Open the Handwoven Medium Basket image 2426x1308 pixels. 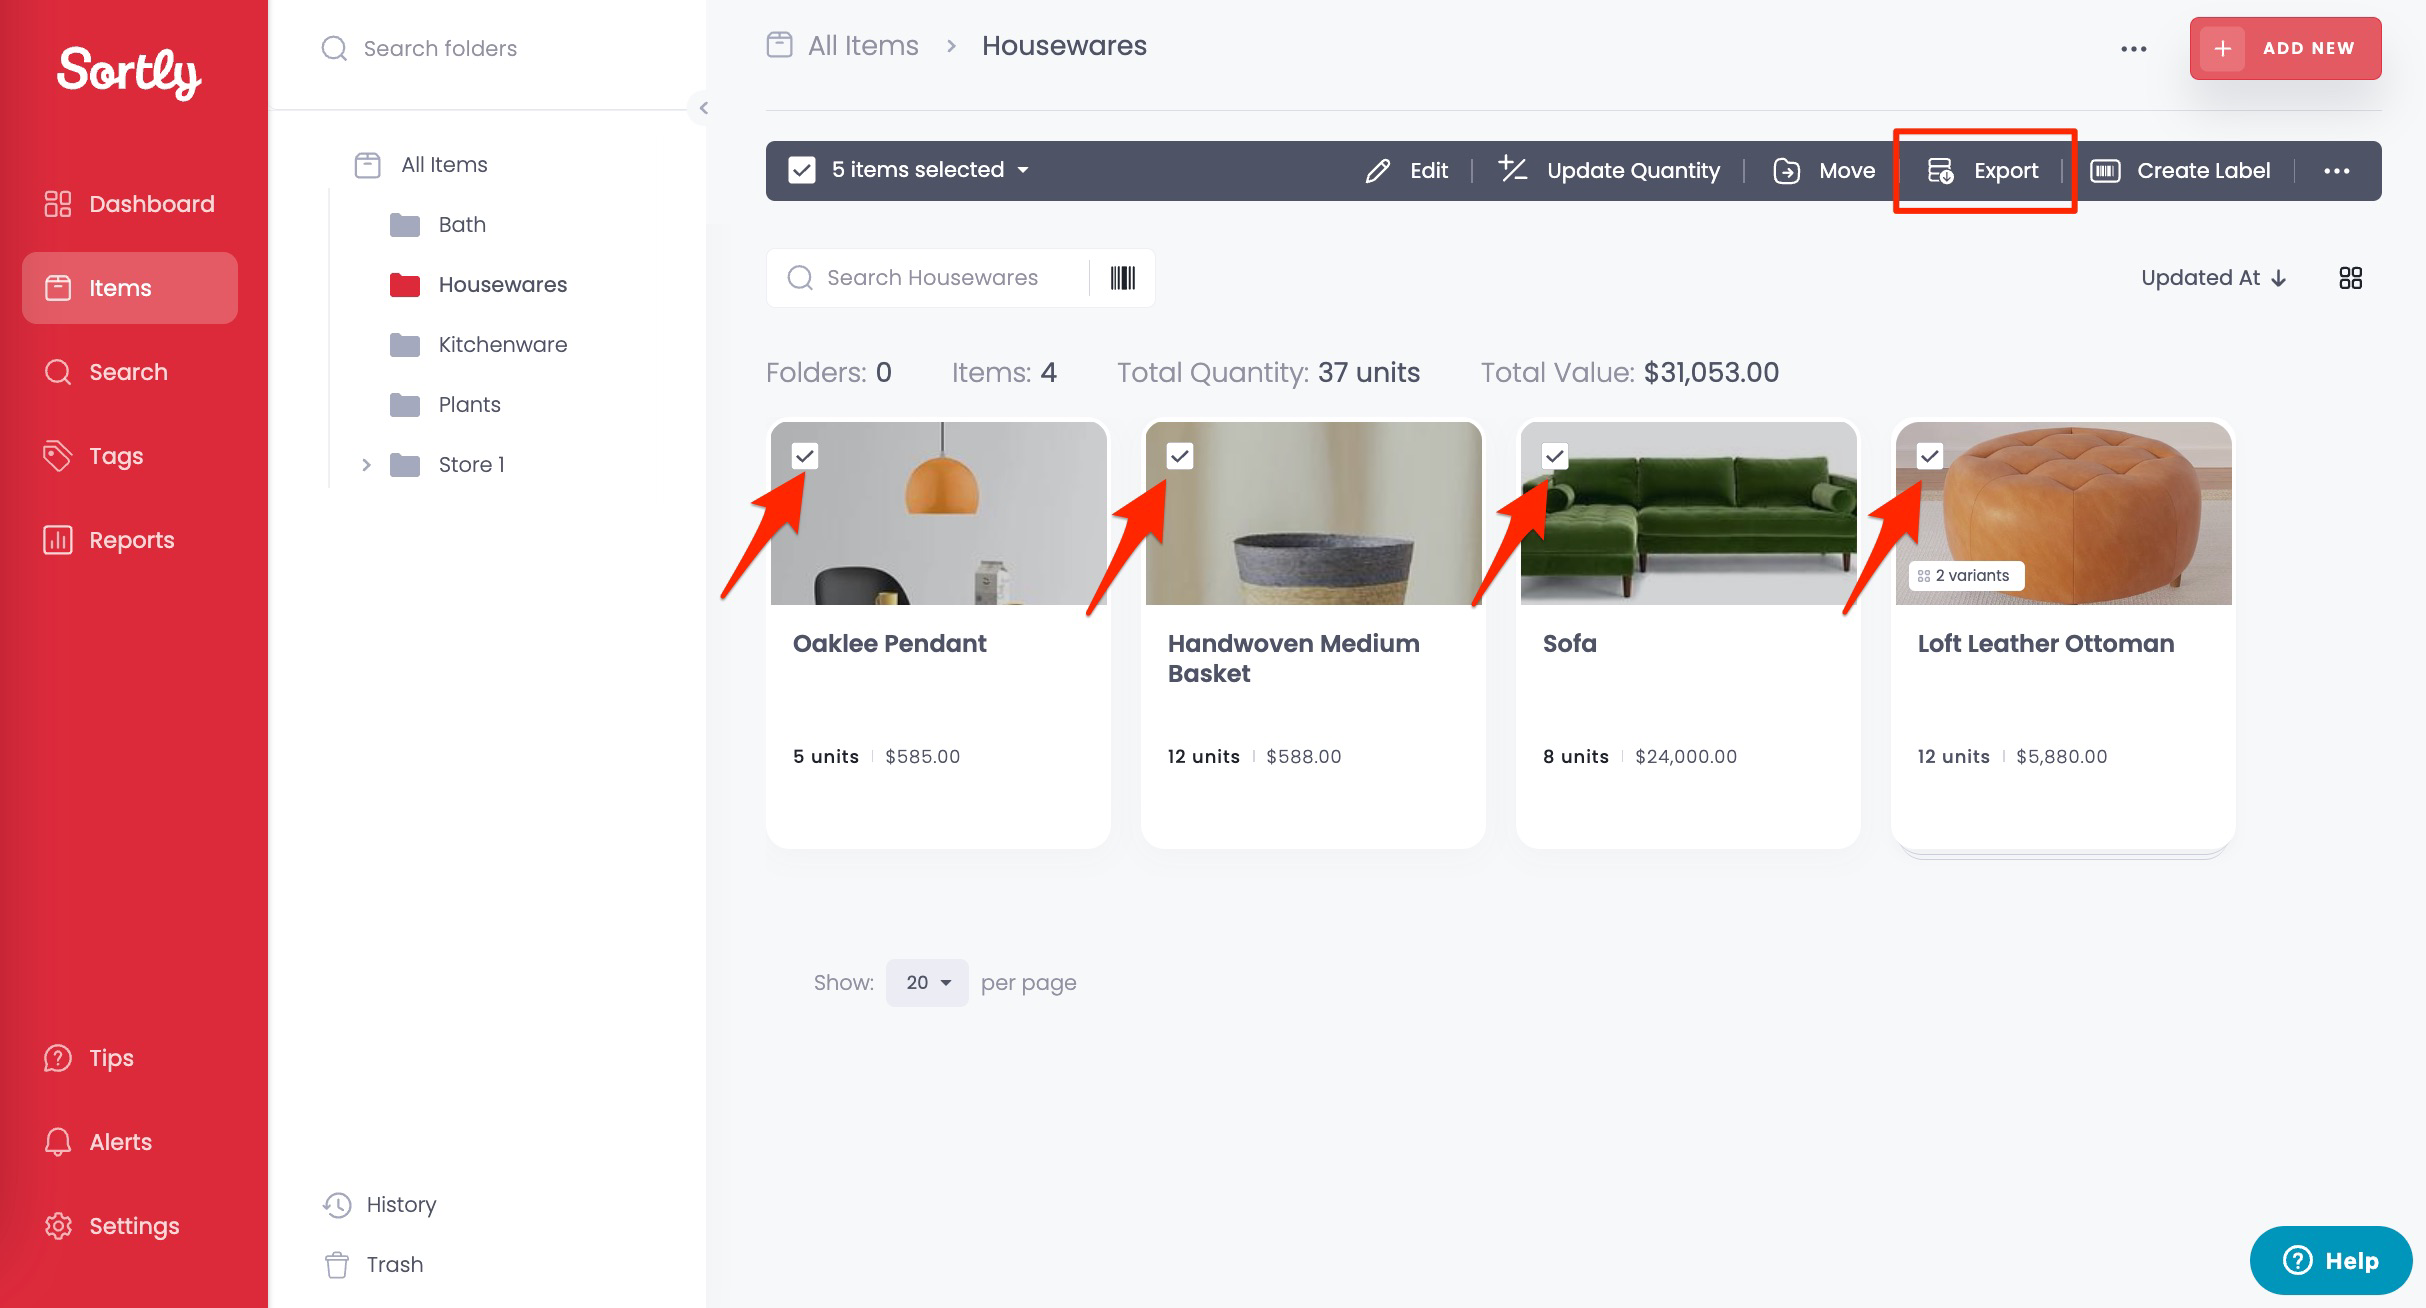1314,513
